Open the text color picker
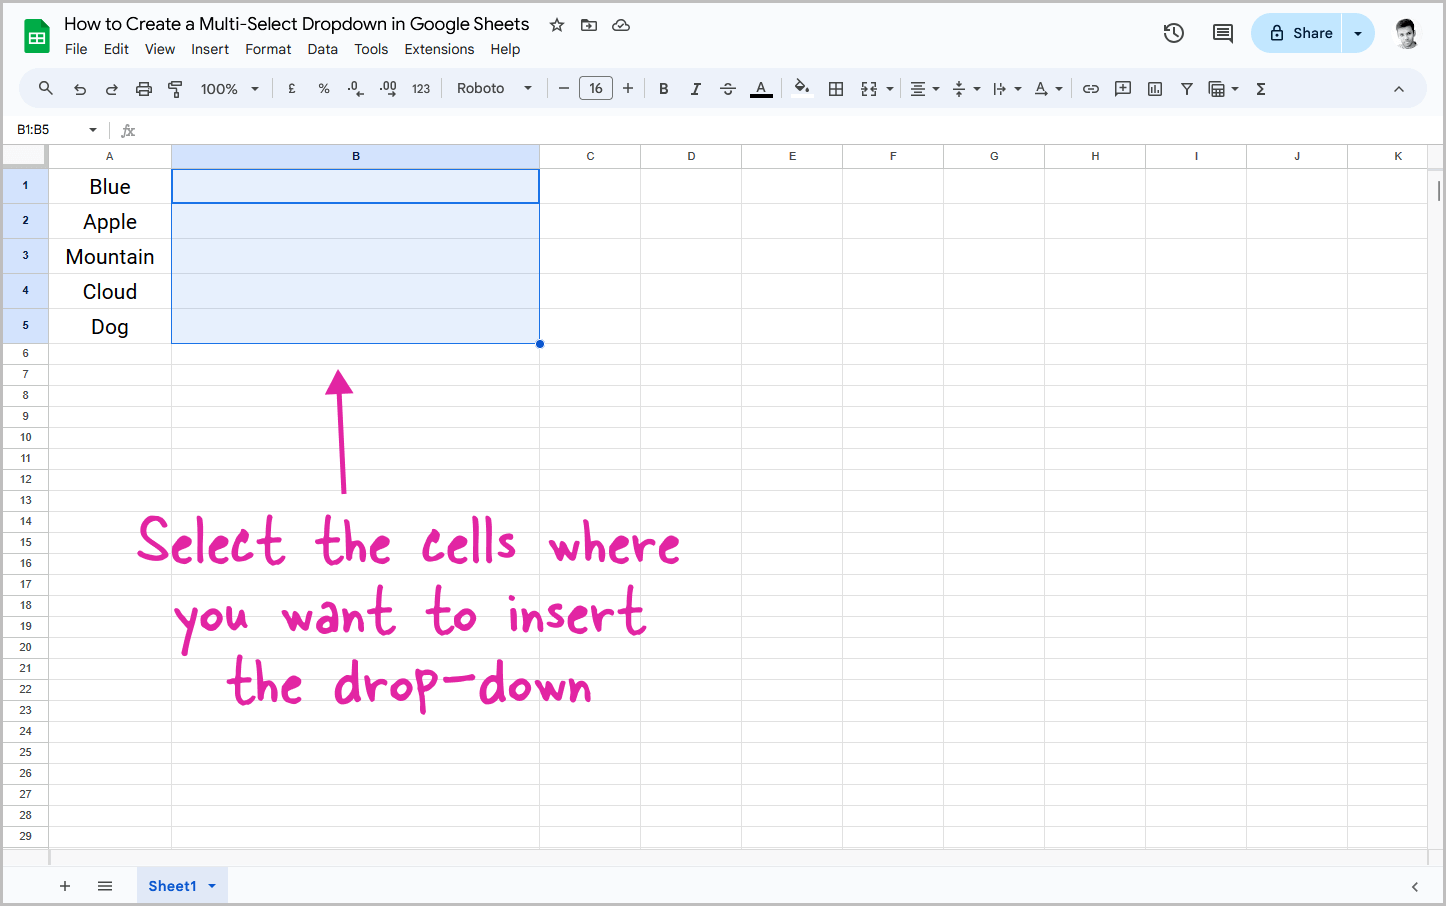This screenshot has height=906, width=1446. (x=761, y=89)
